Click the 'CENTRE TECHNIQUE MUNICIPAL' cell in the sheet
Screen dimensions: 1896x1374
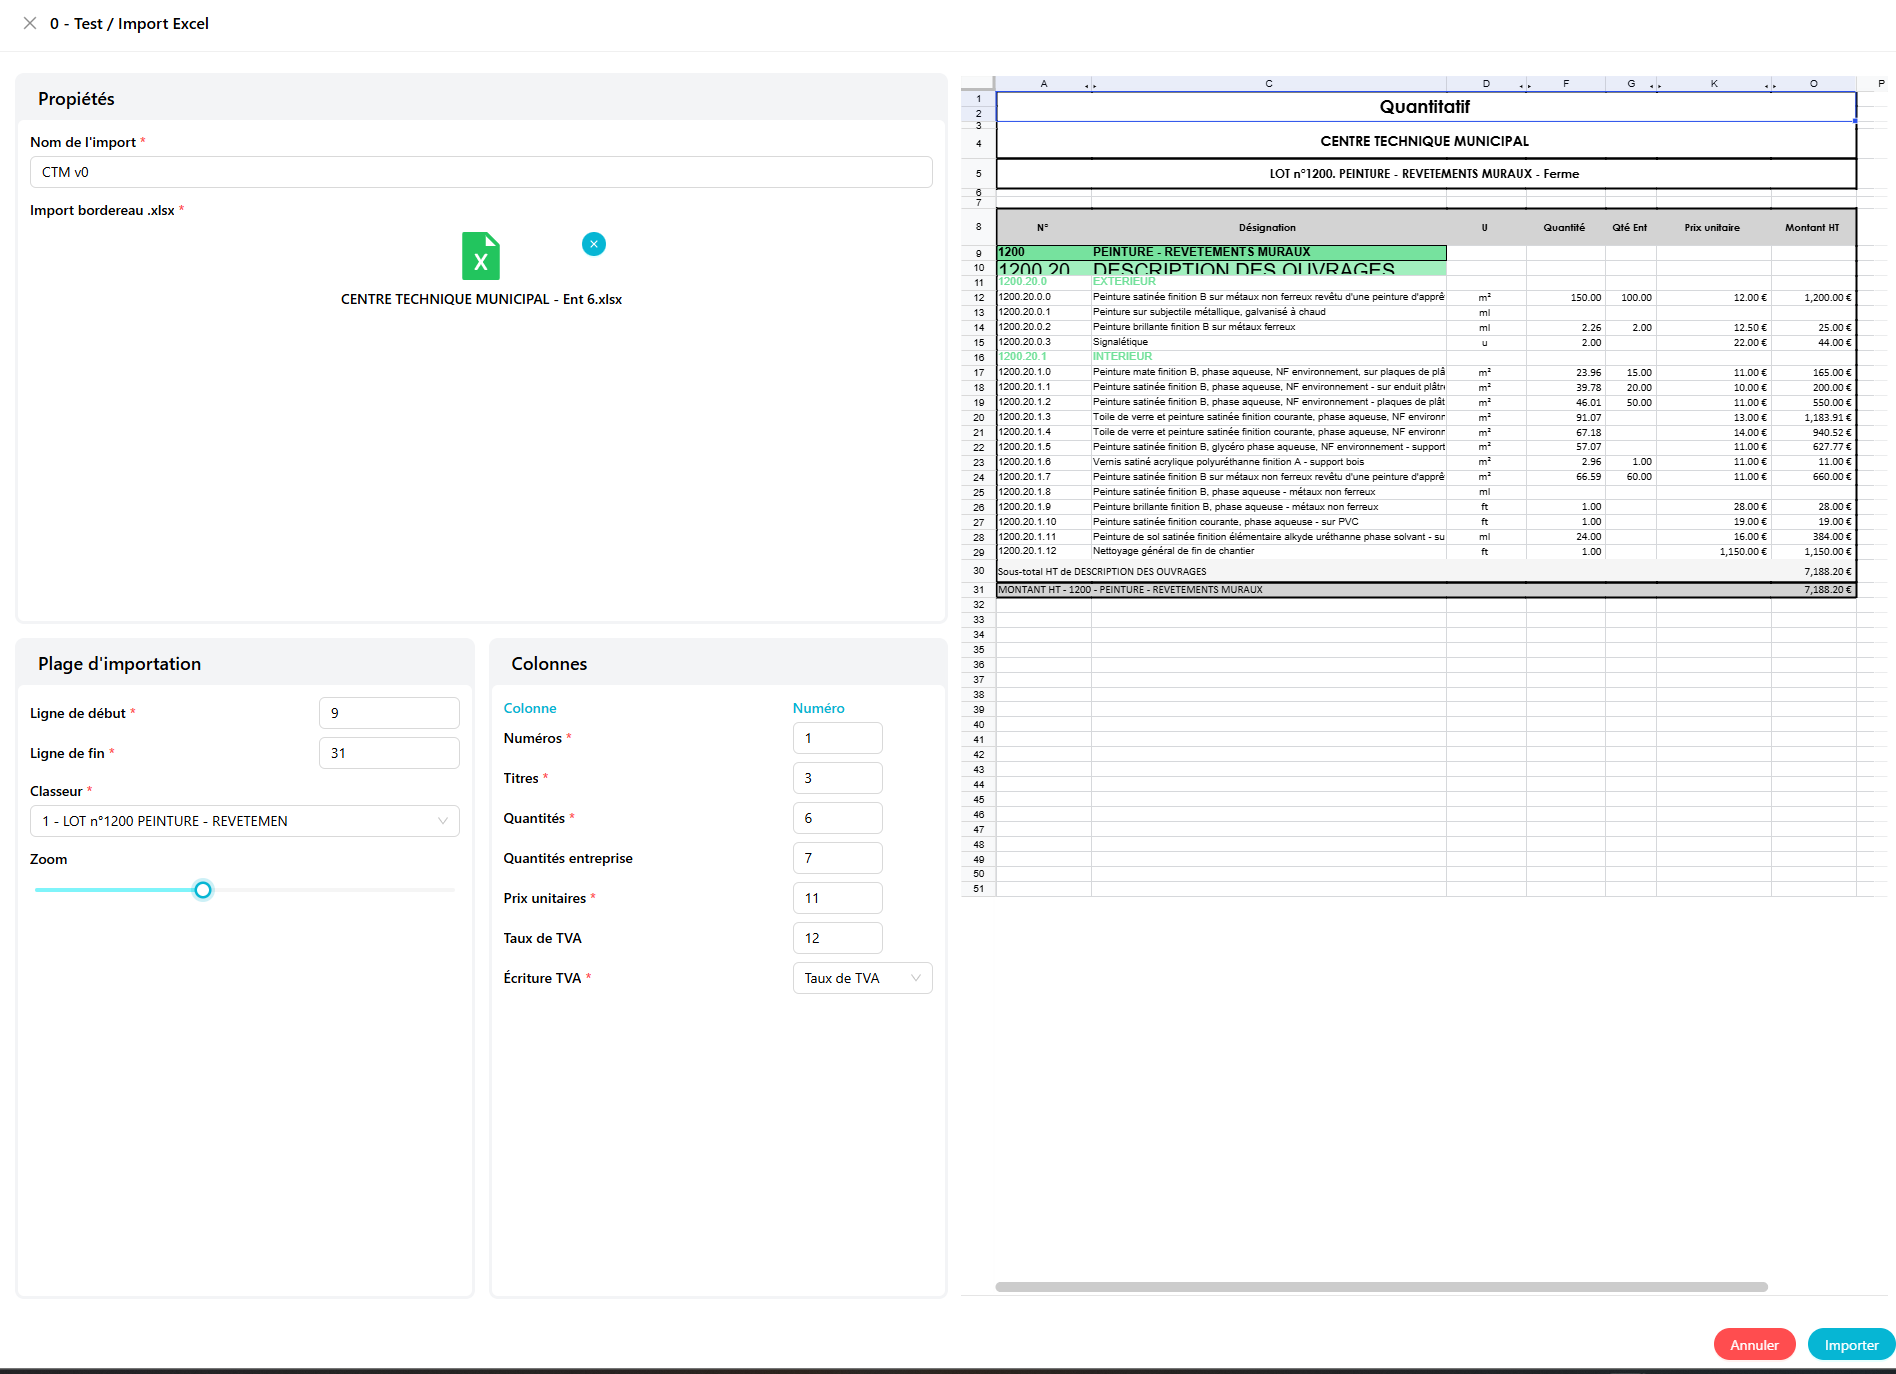click(x=1426, y=141)
